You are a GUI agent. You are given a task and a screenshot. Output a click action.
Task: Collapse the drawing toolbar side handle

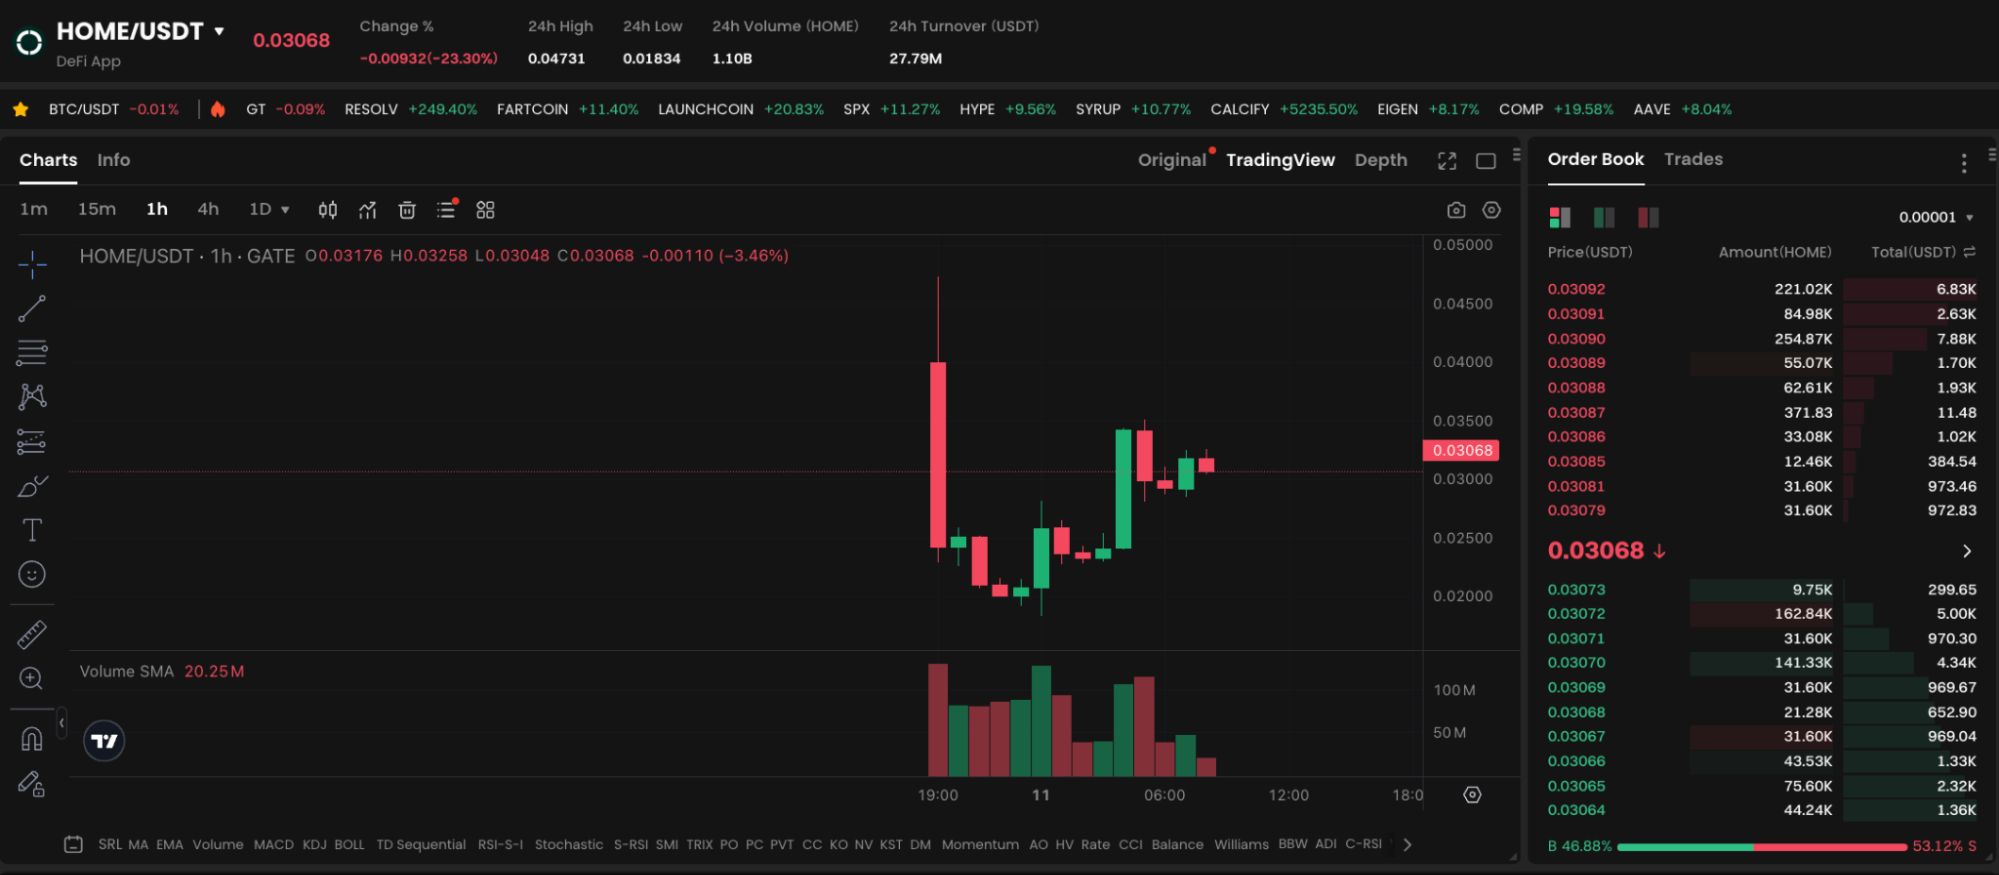(61, 722)
